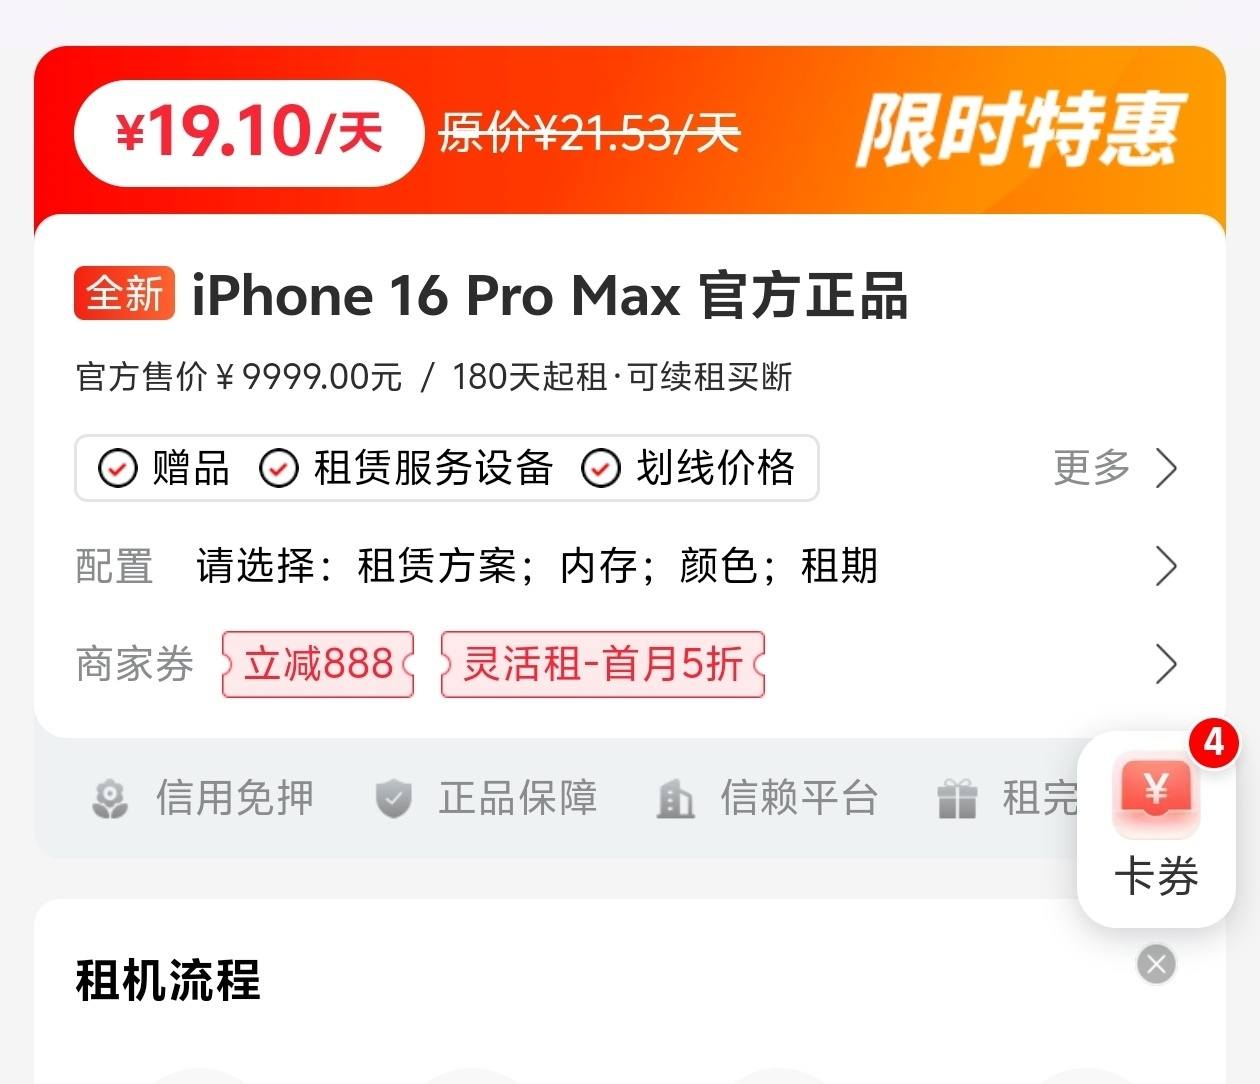The width and height of the screenshot is (1260, 1084).
Task: Tap the 租机流程 section heading
Action: tap(168, 980)
